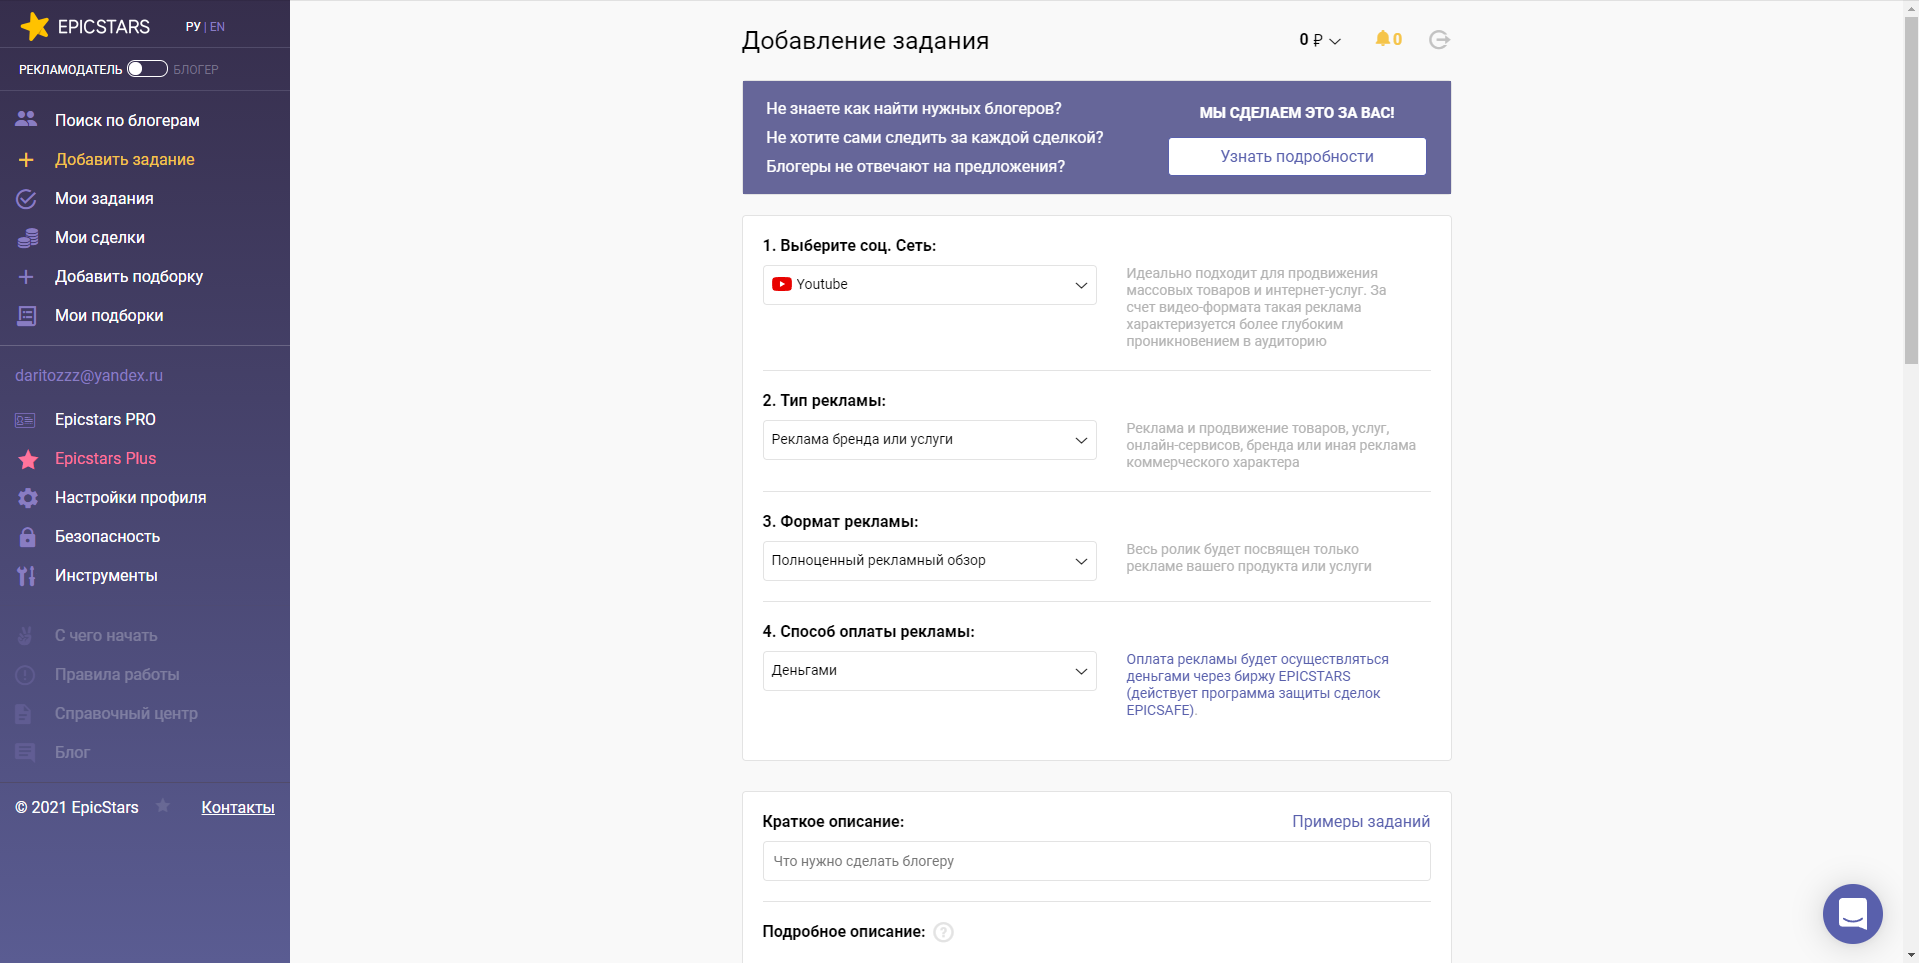Open Инструменты section

coord(106,575)
